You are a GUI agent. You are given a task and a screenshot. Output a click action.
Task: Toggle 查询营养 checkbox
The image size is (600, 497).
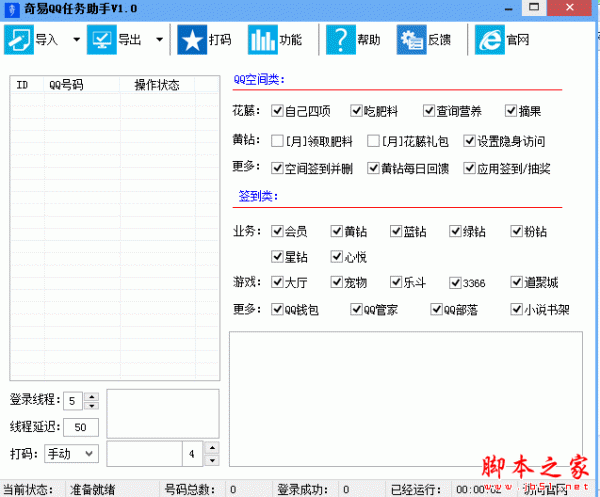tap(429, 111)
